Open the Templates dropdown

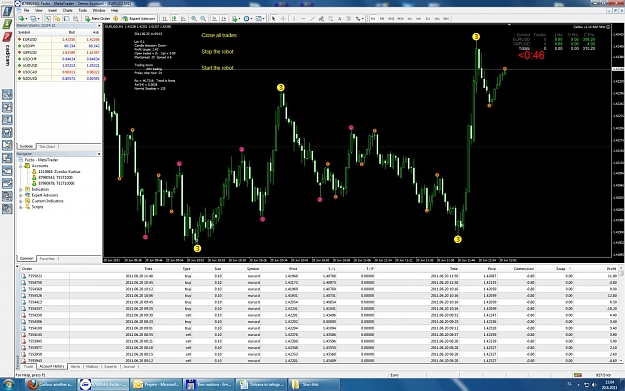[260, 18]
